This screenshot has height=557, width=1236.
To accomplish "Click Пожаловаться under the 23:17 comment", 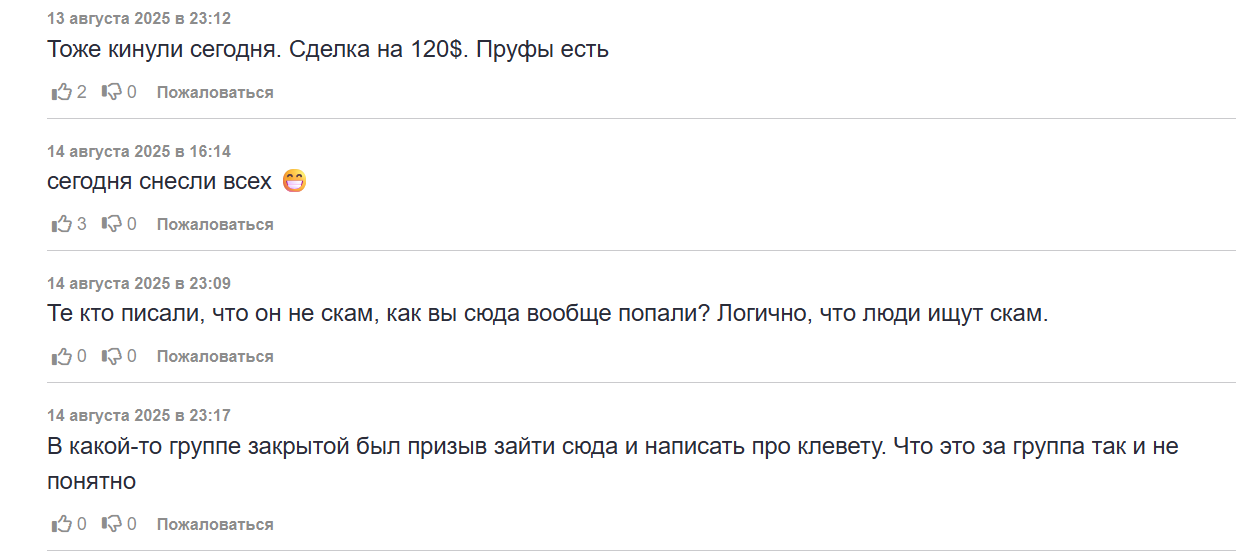I will (215, 524).
